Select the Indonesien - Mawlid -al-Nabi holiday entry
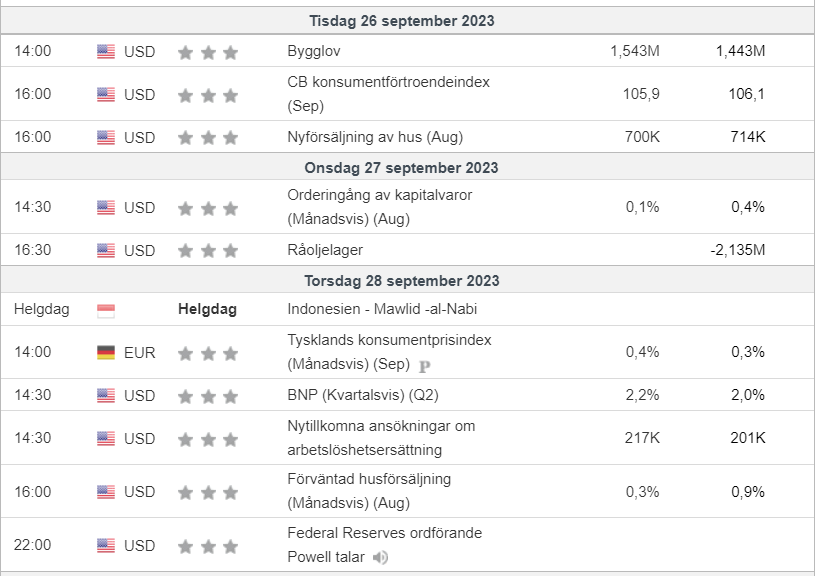 (x=382, y=309)
